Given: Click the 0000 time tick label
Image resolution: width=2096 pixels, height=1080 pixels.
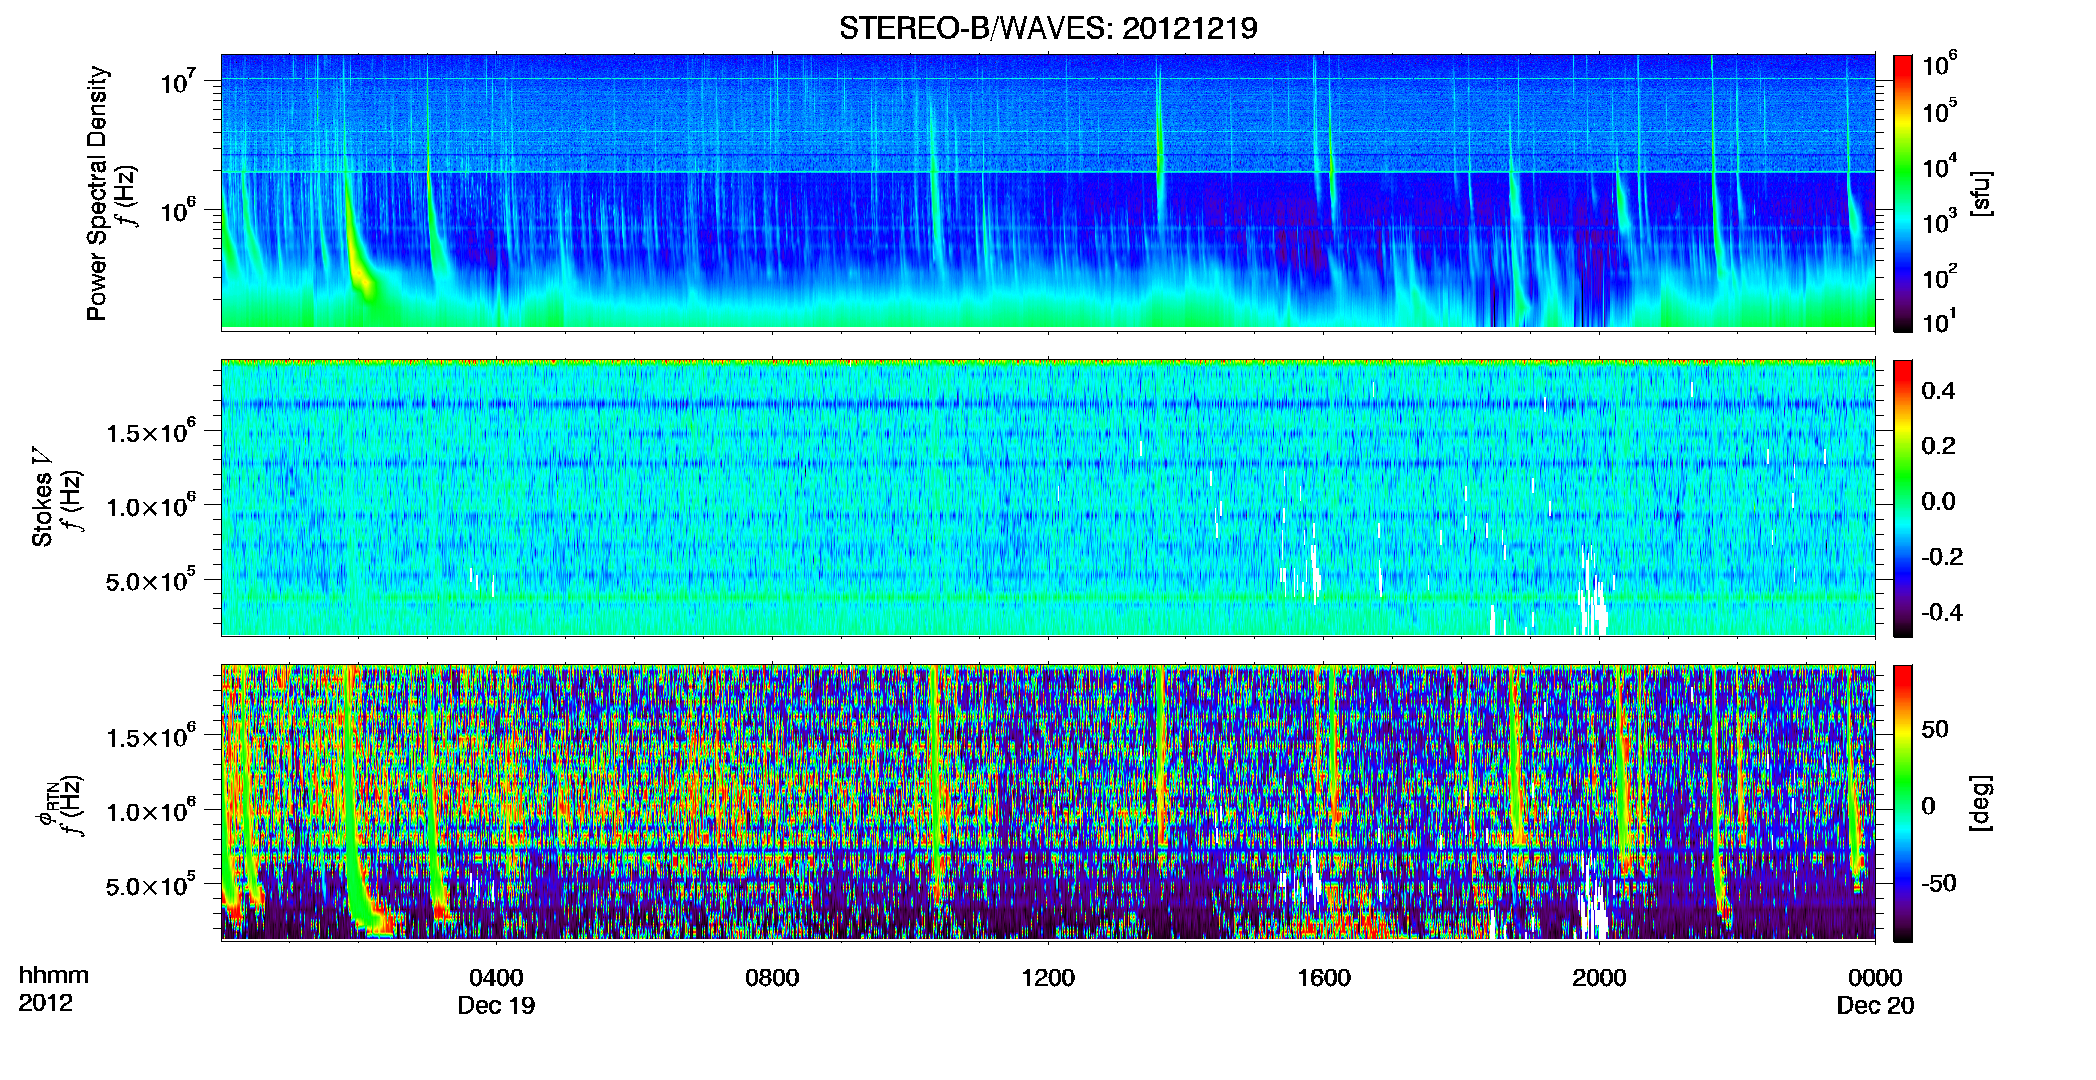Looking at the screenshot, I should [x=1875, y=978].
